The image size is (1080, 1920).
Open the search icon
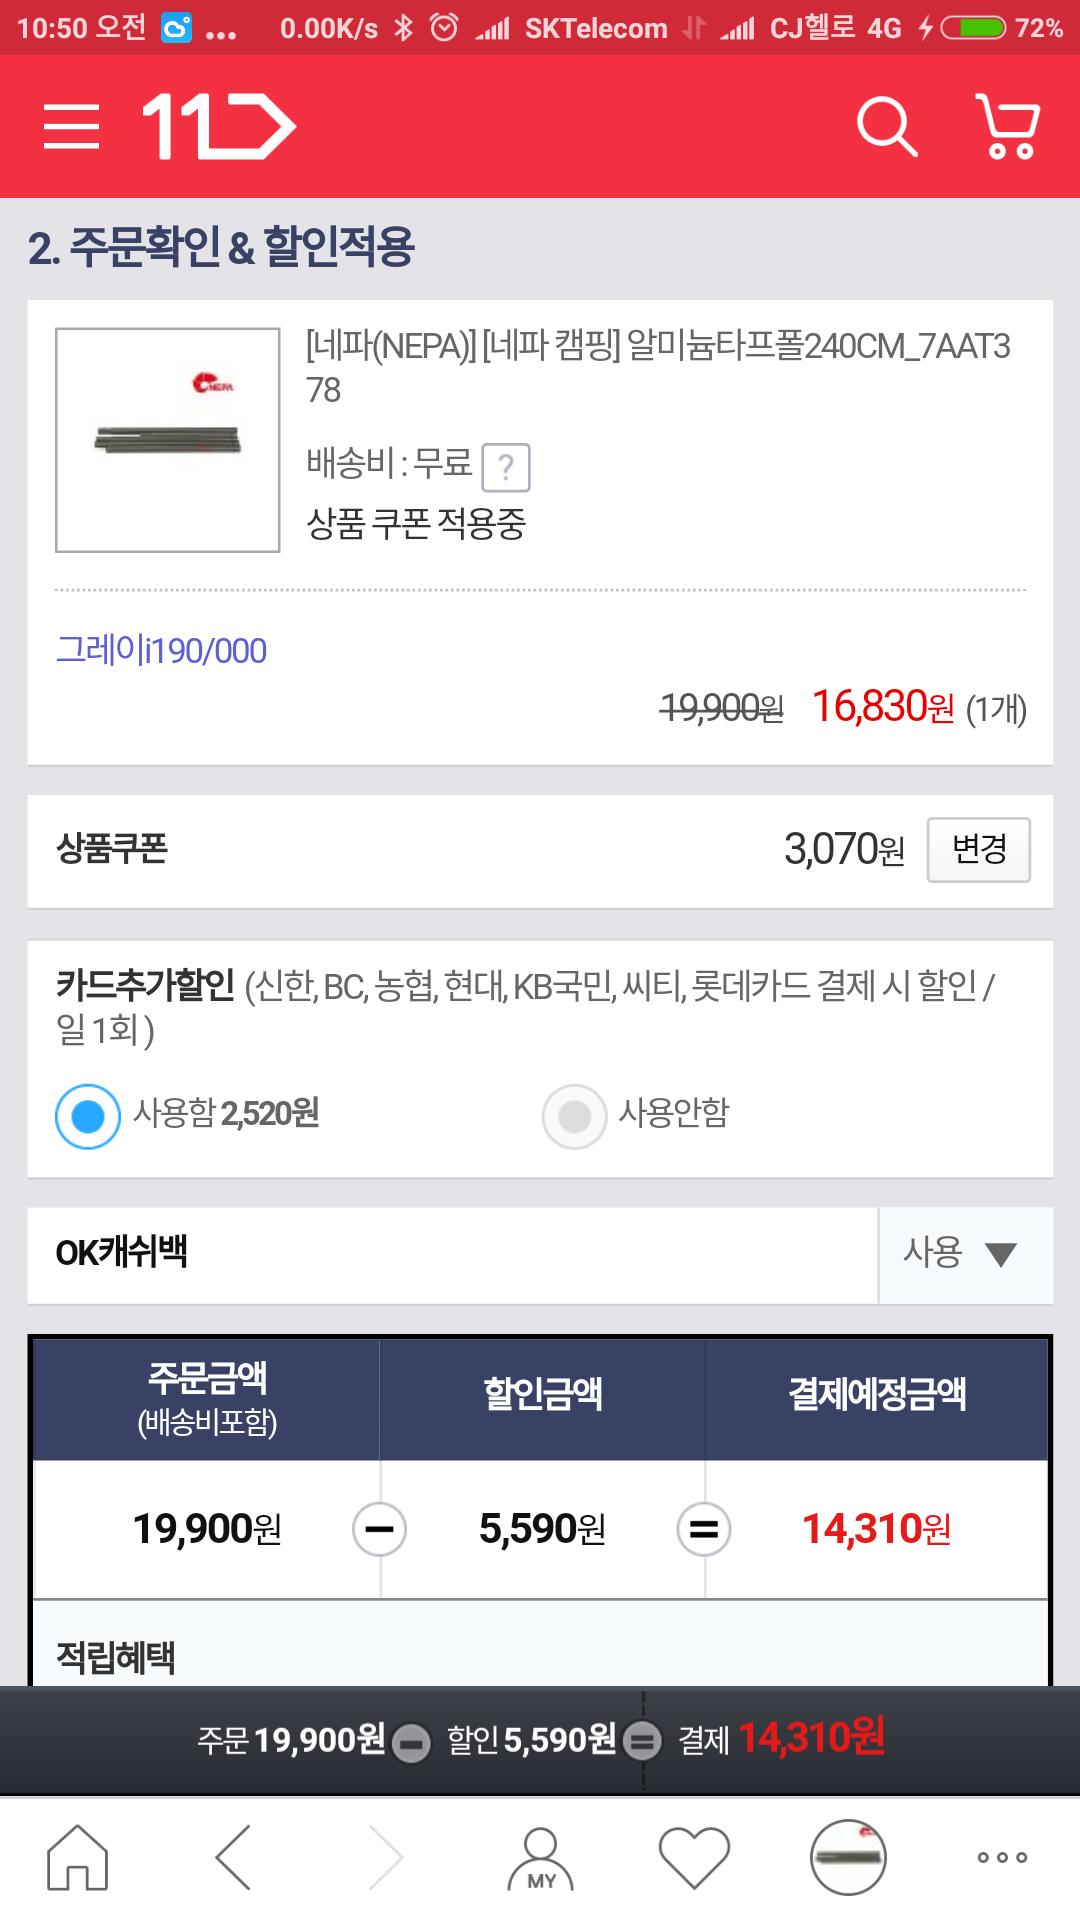point(887,127)
